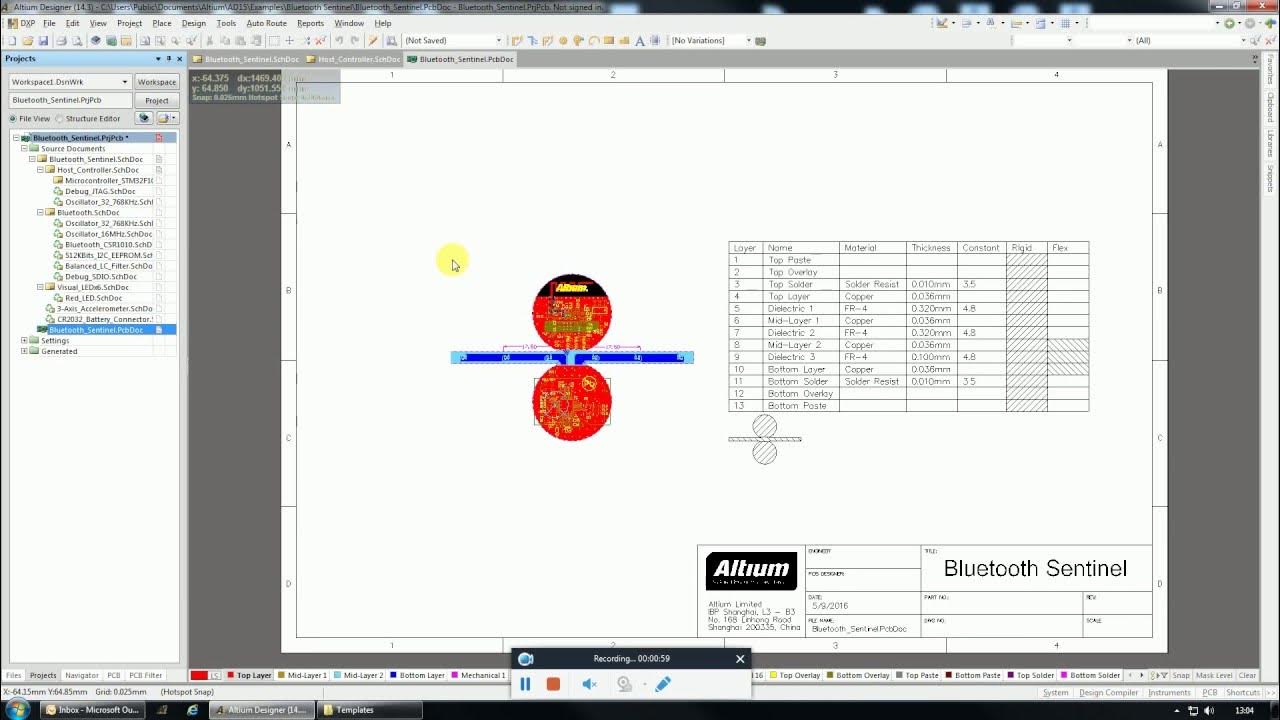
Task: Click the Print toolbar icon
Action: pyautogui.click(x=61, y=41)
